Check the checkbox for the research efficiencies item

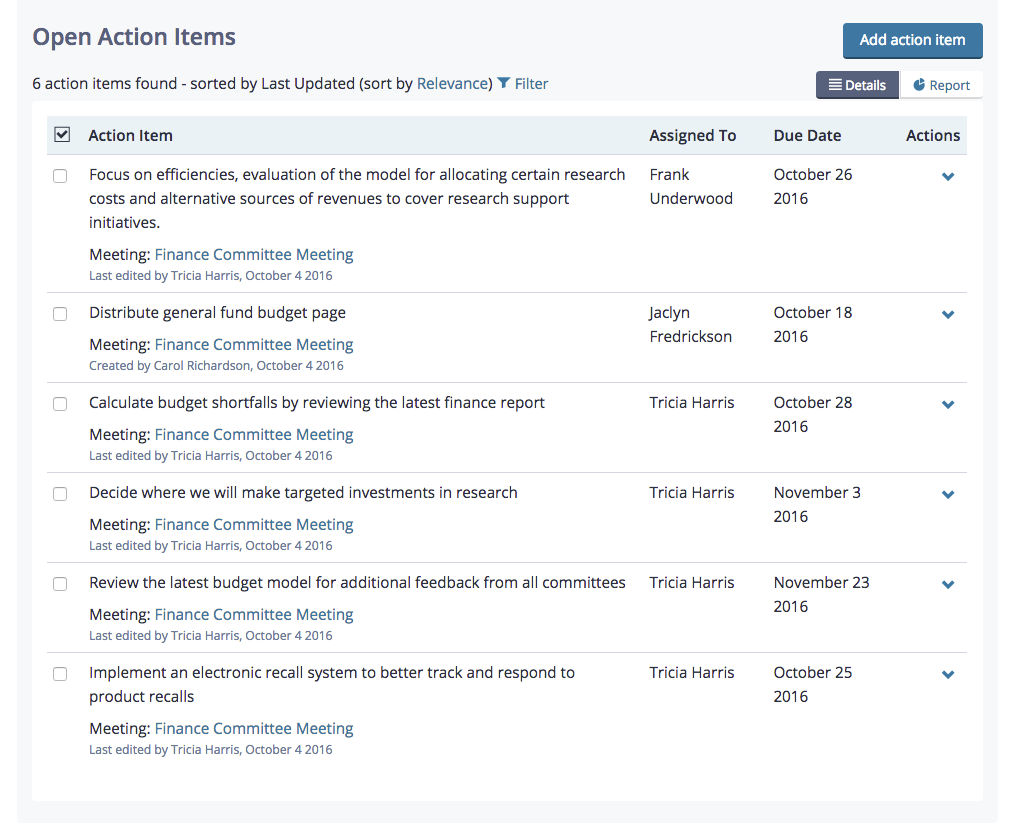tap(59, 176)
